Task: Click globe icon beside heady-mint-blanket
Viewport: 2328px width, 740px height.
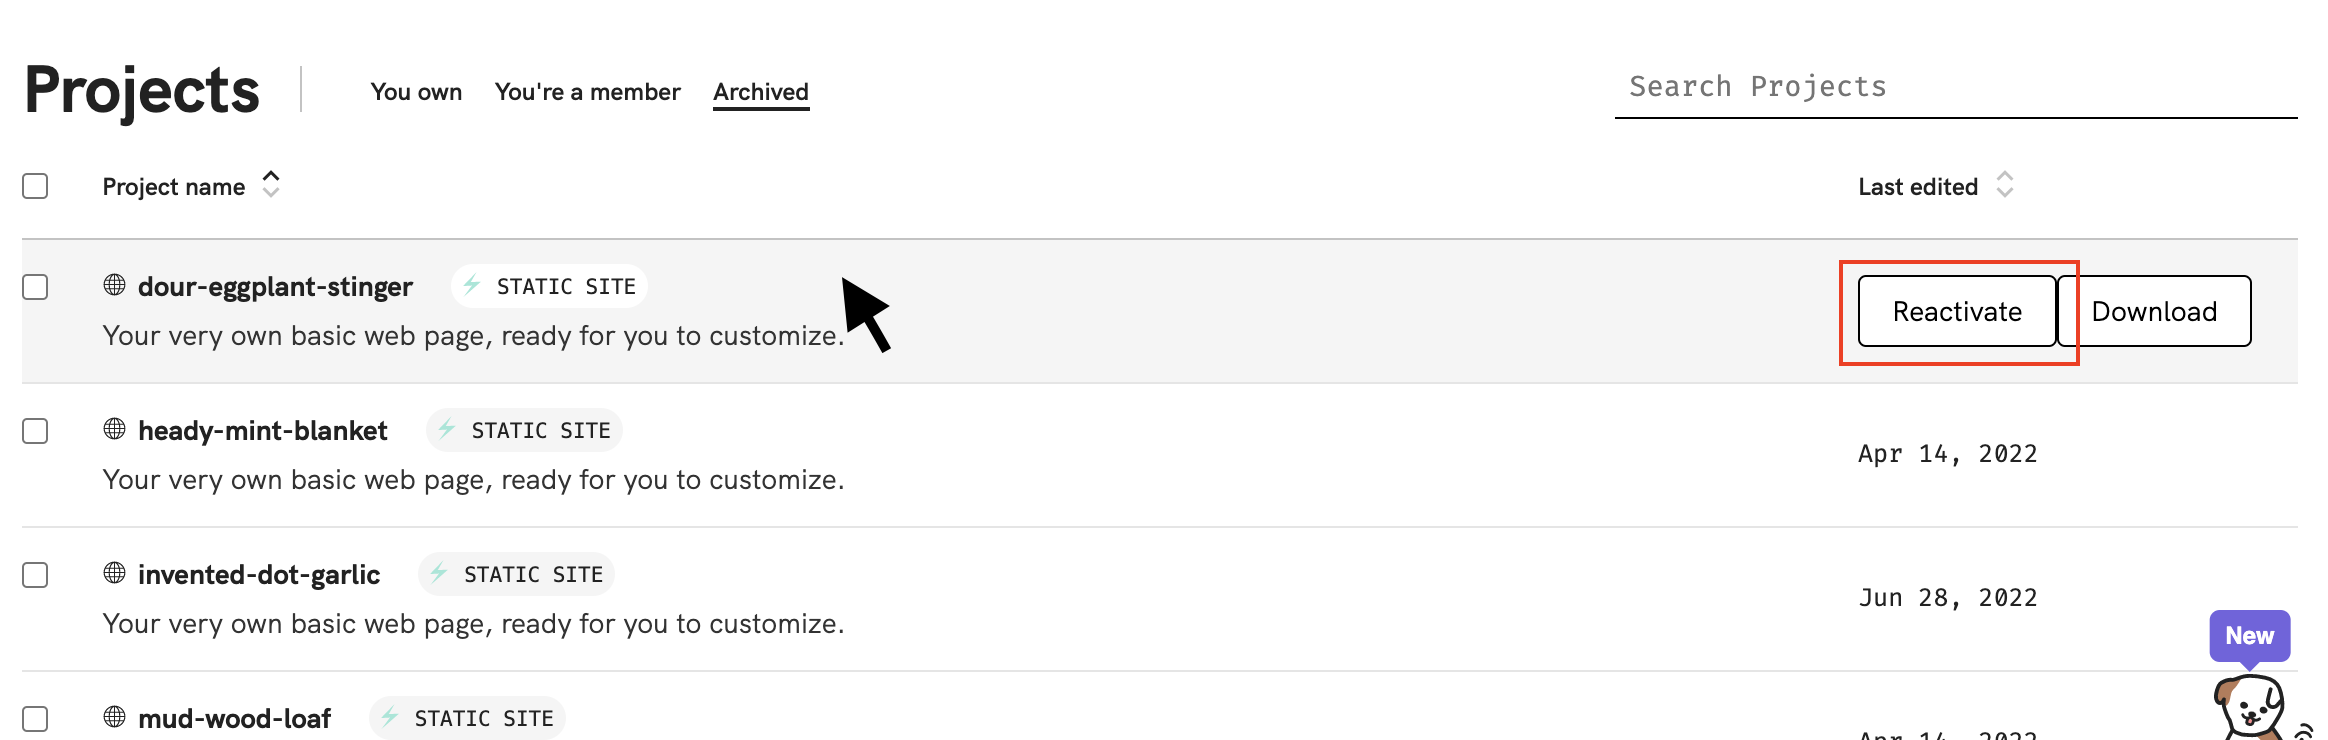Action: tap(115, 430)
